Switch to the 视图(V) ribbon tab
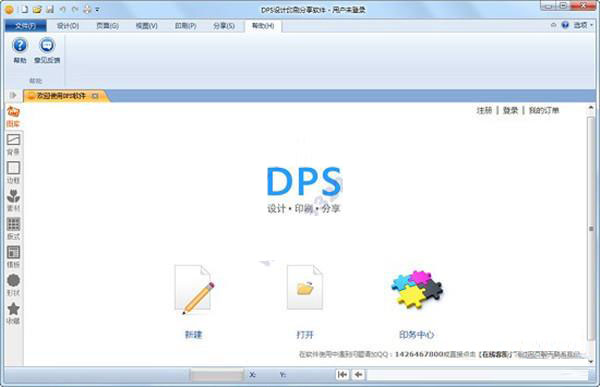This screenshot has height=387, width=600. [x=147, y=26]
